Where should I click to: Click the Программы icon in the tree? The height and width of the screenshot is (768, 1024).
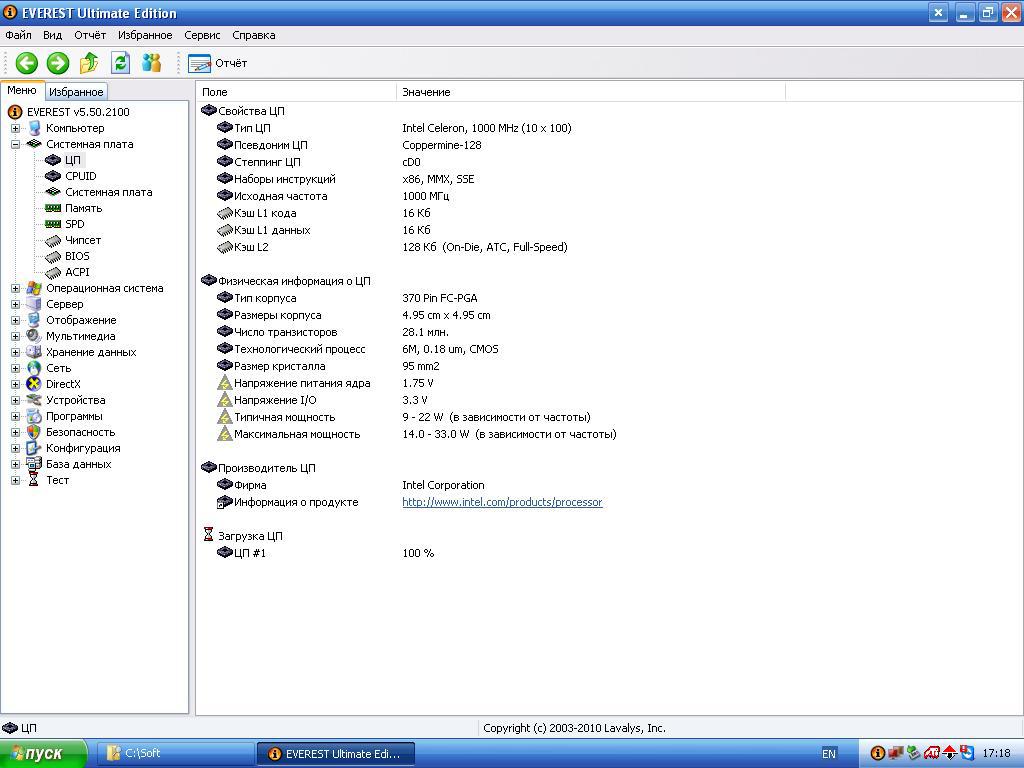click(x=34, y=416)
